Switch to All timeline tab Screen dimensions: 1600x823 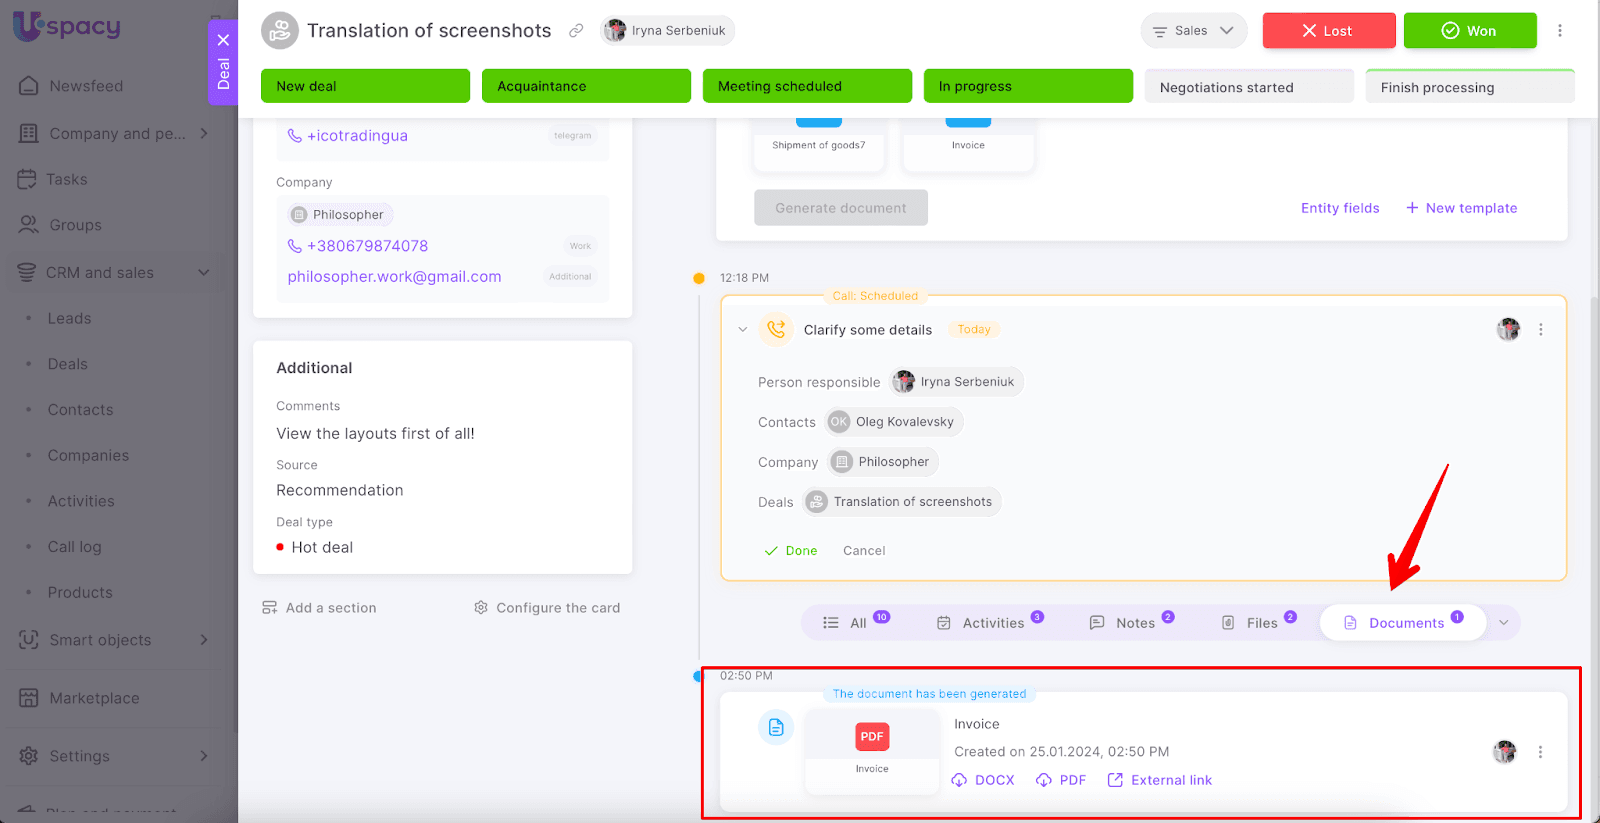[x=855, y=622]
